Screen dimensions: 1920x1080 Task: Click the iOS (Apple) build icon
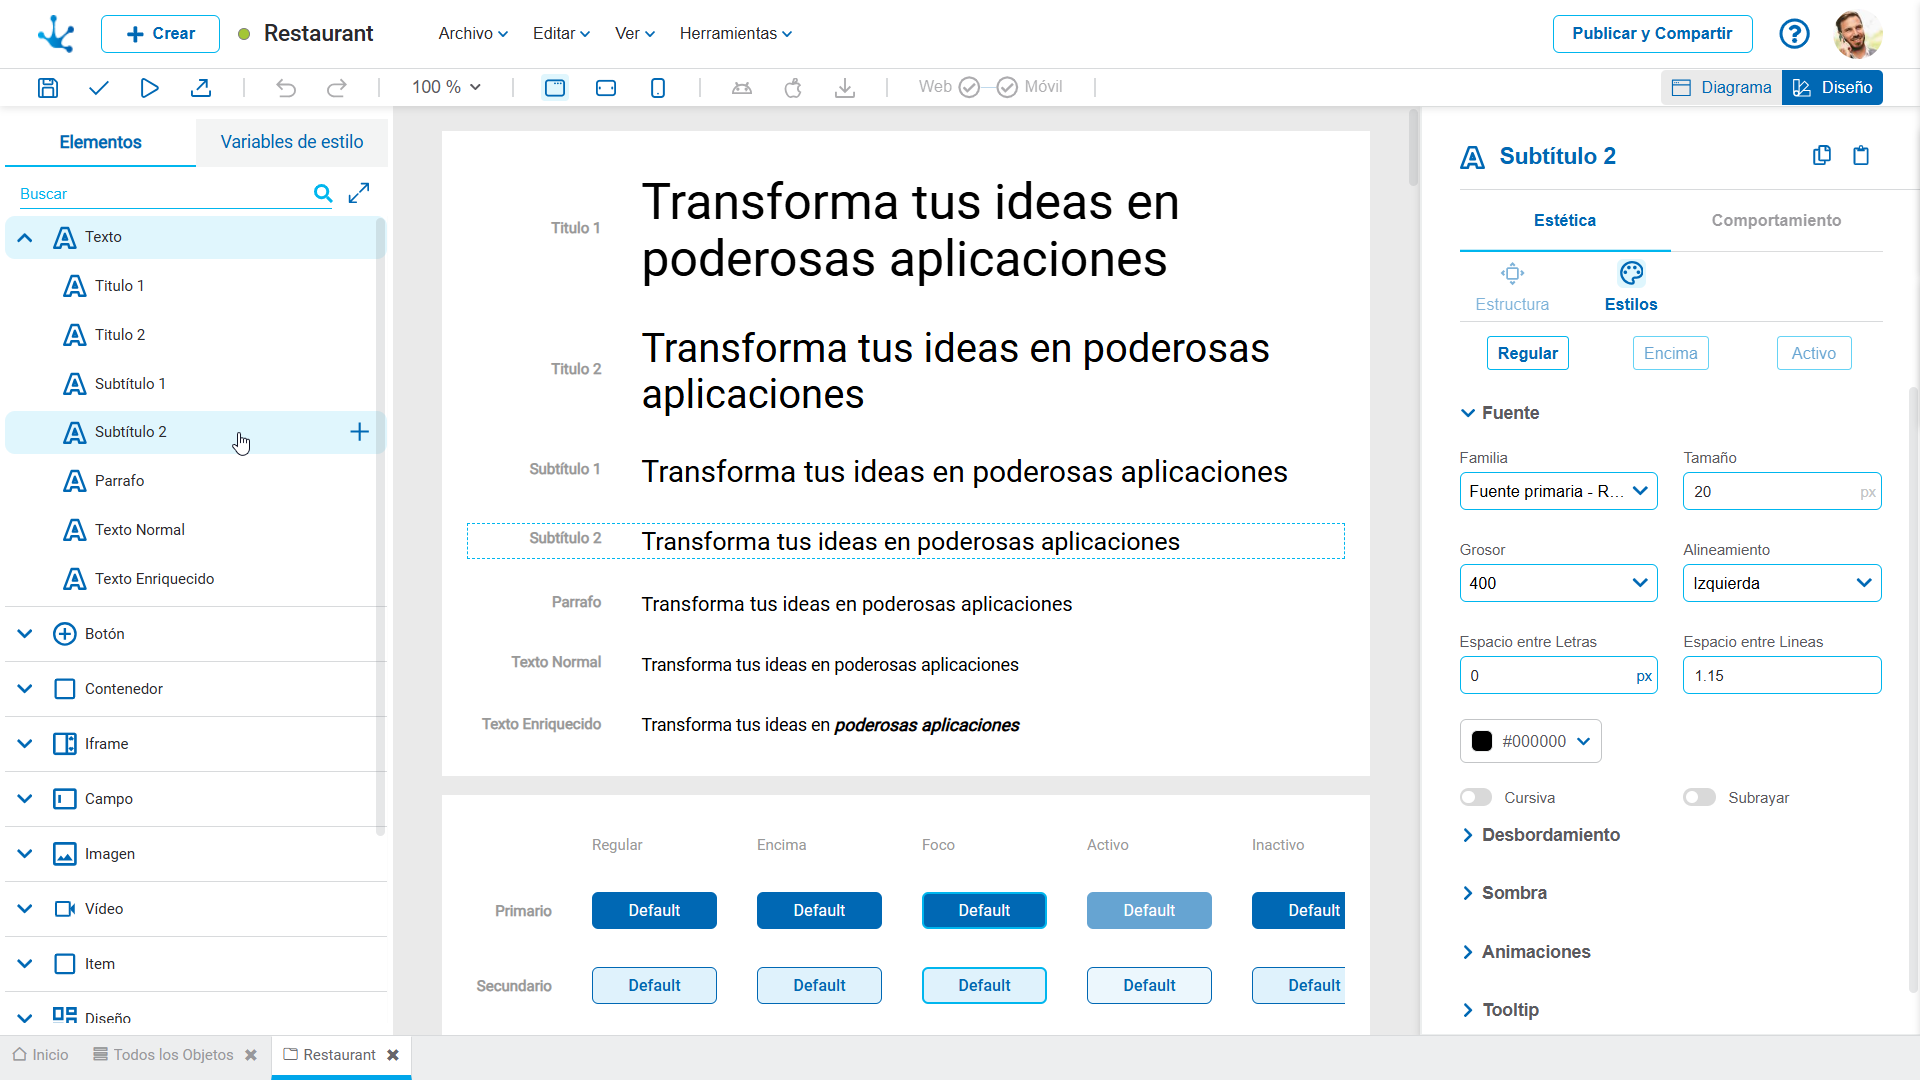tap(793, 87)
